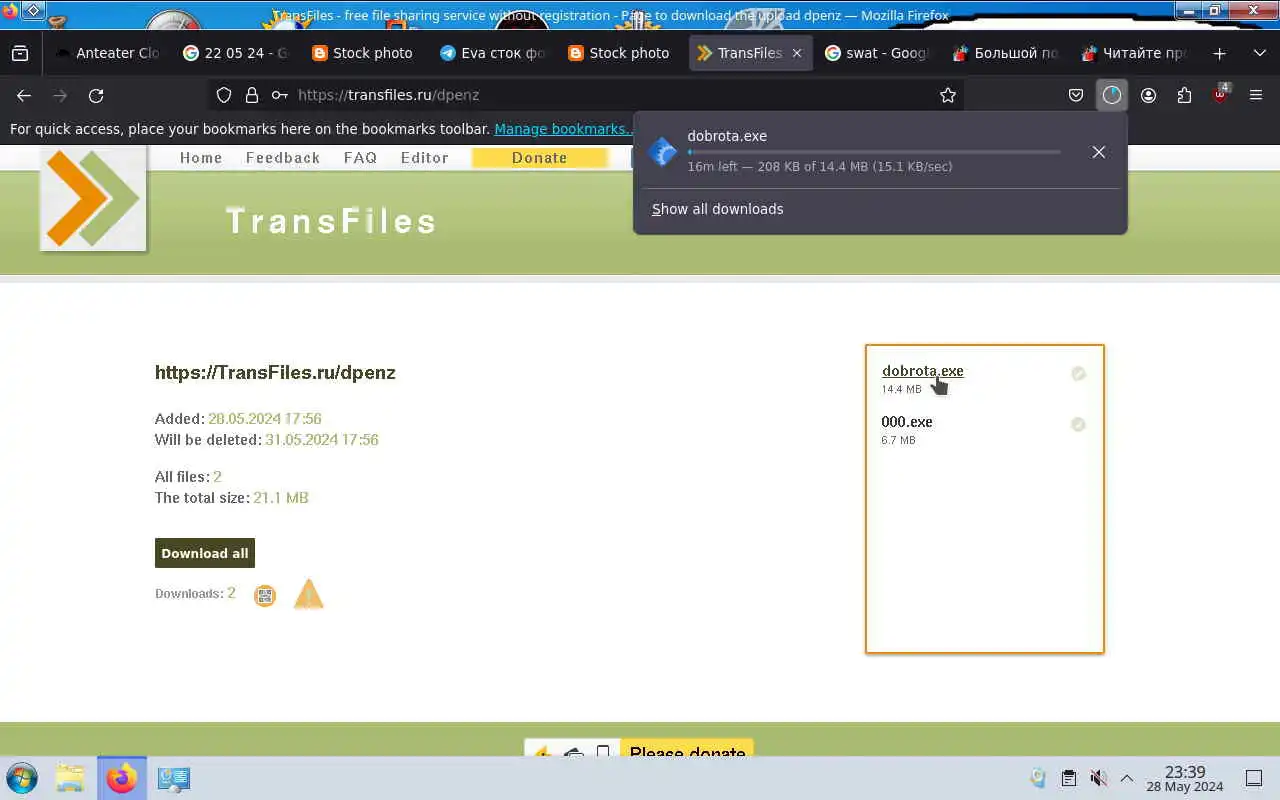Screen dimensions: 1280x800
Task: Bookmark this page with star icon
Action: pos(948,95)
